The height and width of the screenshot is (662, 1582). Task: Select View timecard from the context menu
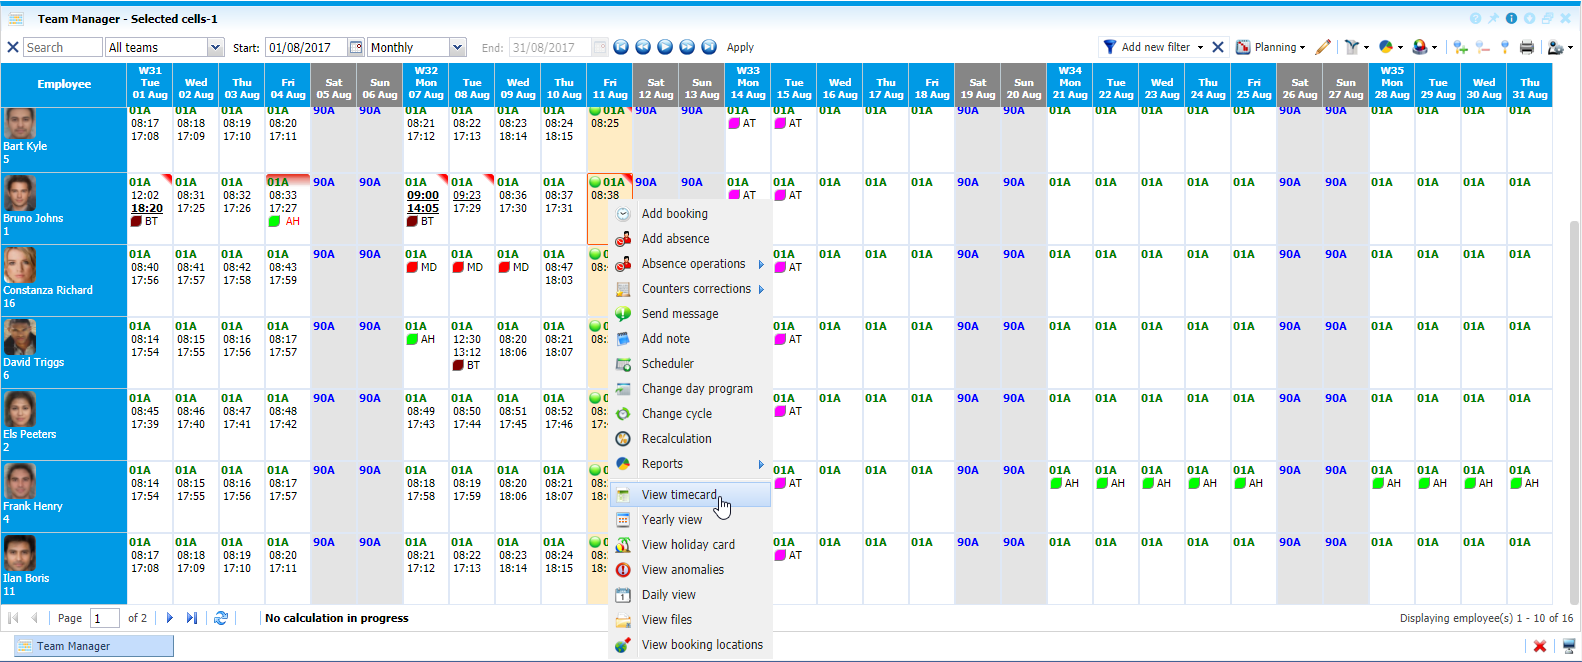[679, 495]
